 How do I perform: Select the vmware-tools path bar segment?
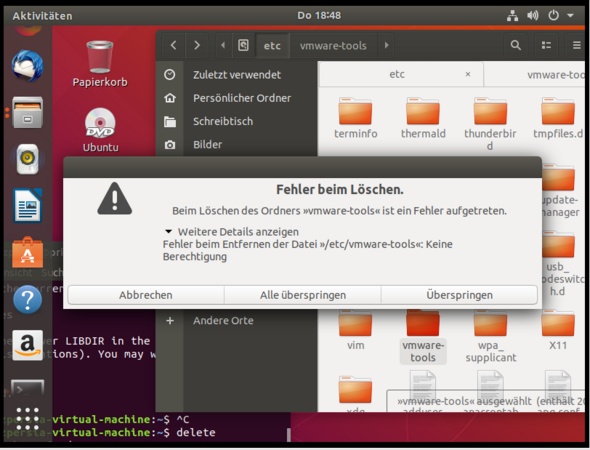point(333,46)
